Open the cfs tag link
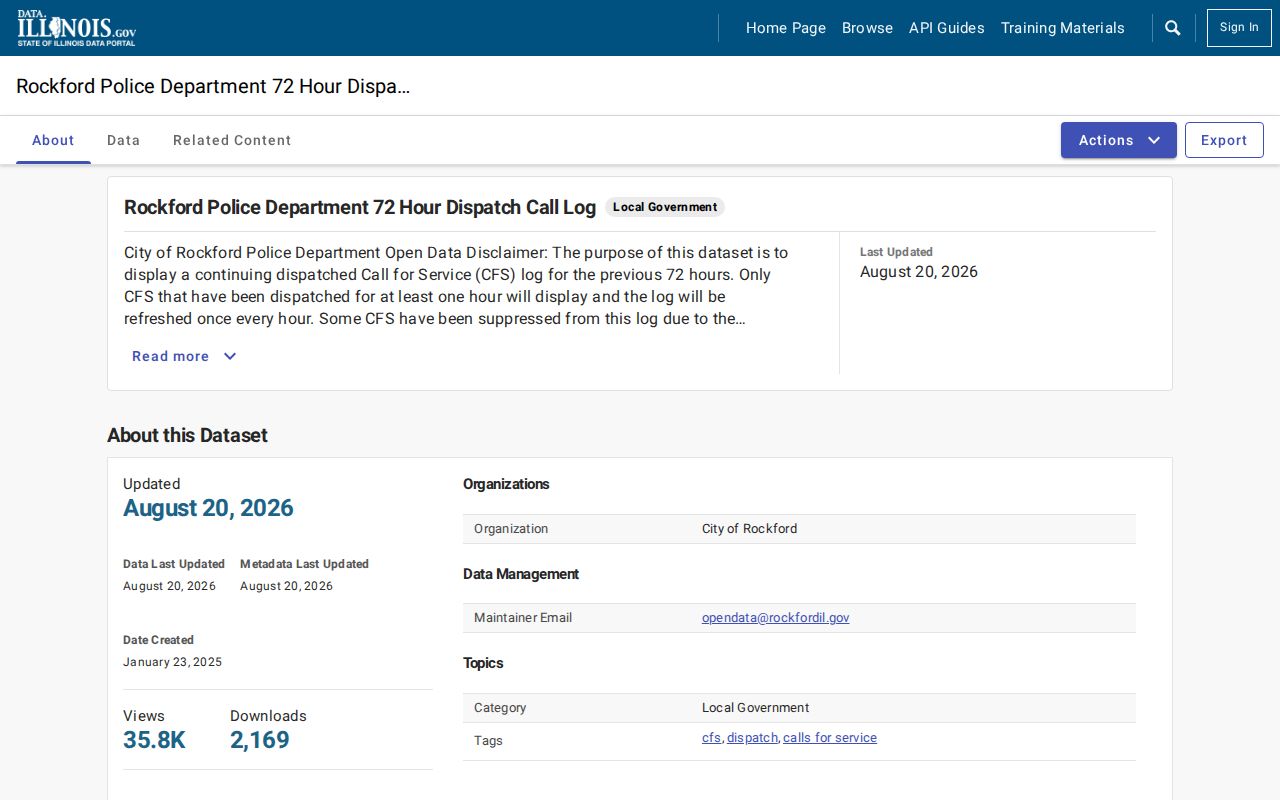 [711, 738]
